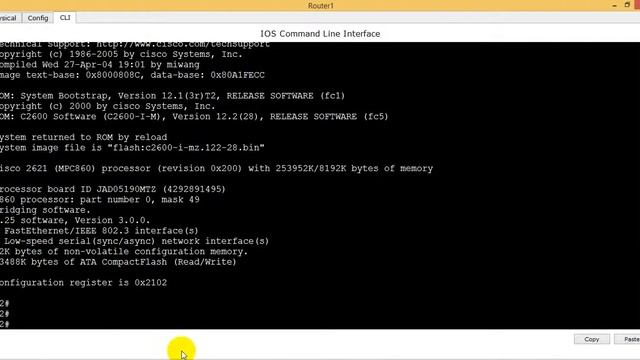Click the 'non-volatile configuration memory' line

[x=124, y=251]
